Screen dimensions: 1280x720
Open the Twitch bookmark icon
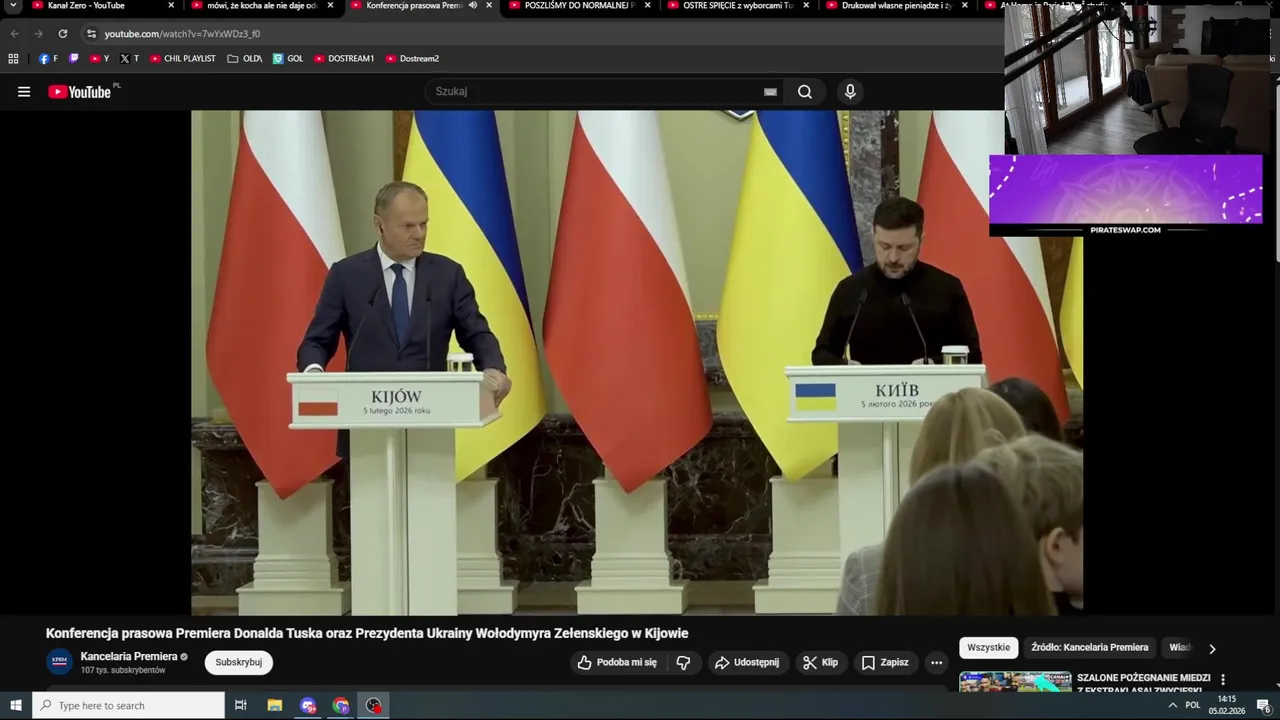click(x=74, y=59)
